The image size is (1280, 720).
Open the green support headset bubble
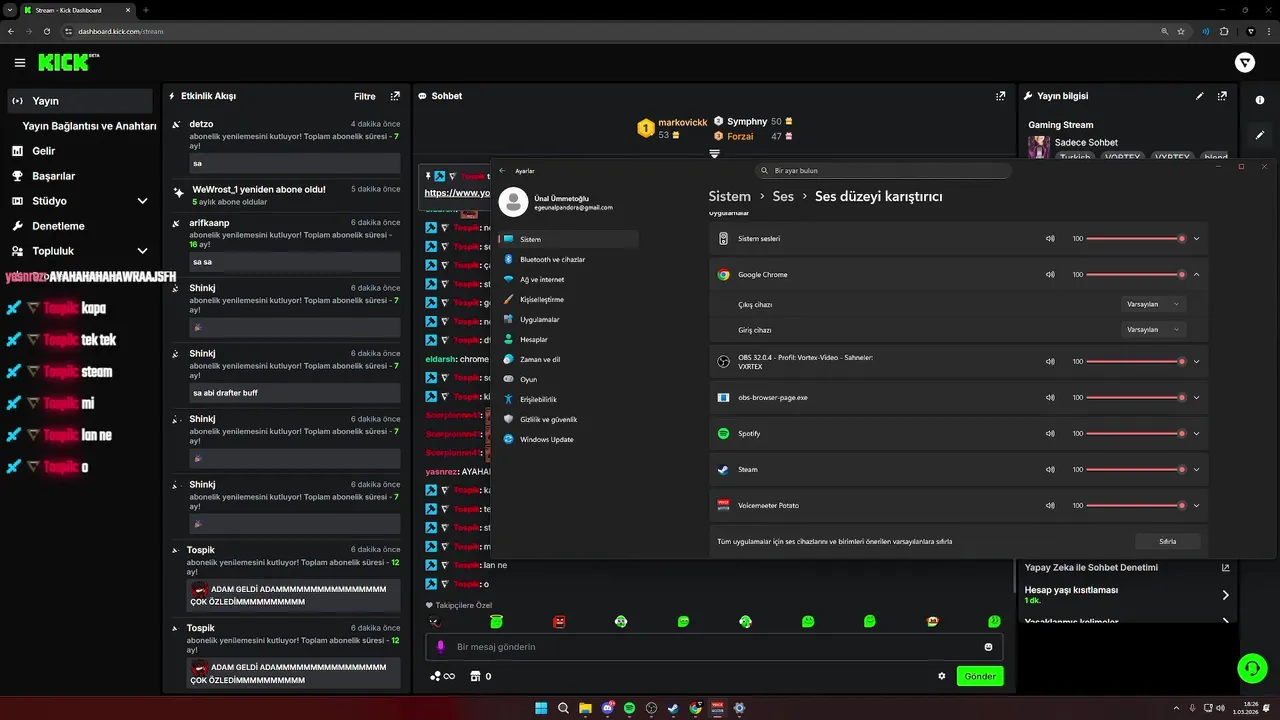click(1252, 667)
